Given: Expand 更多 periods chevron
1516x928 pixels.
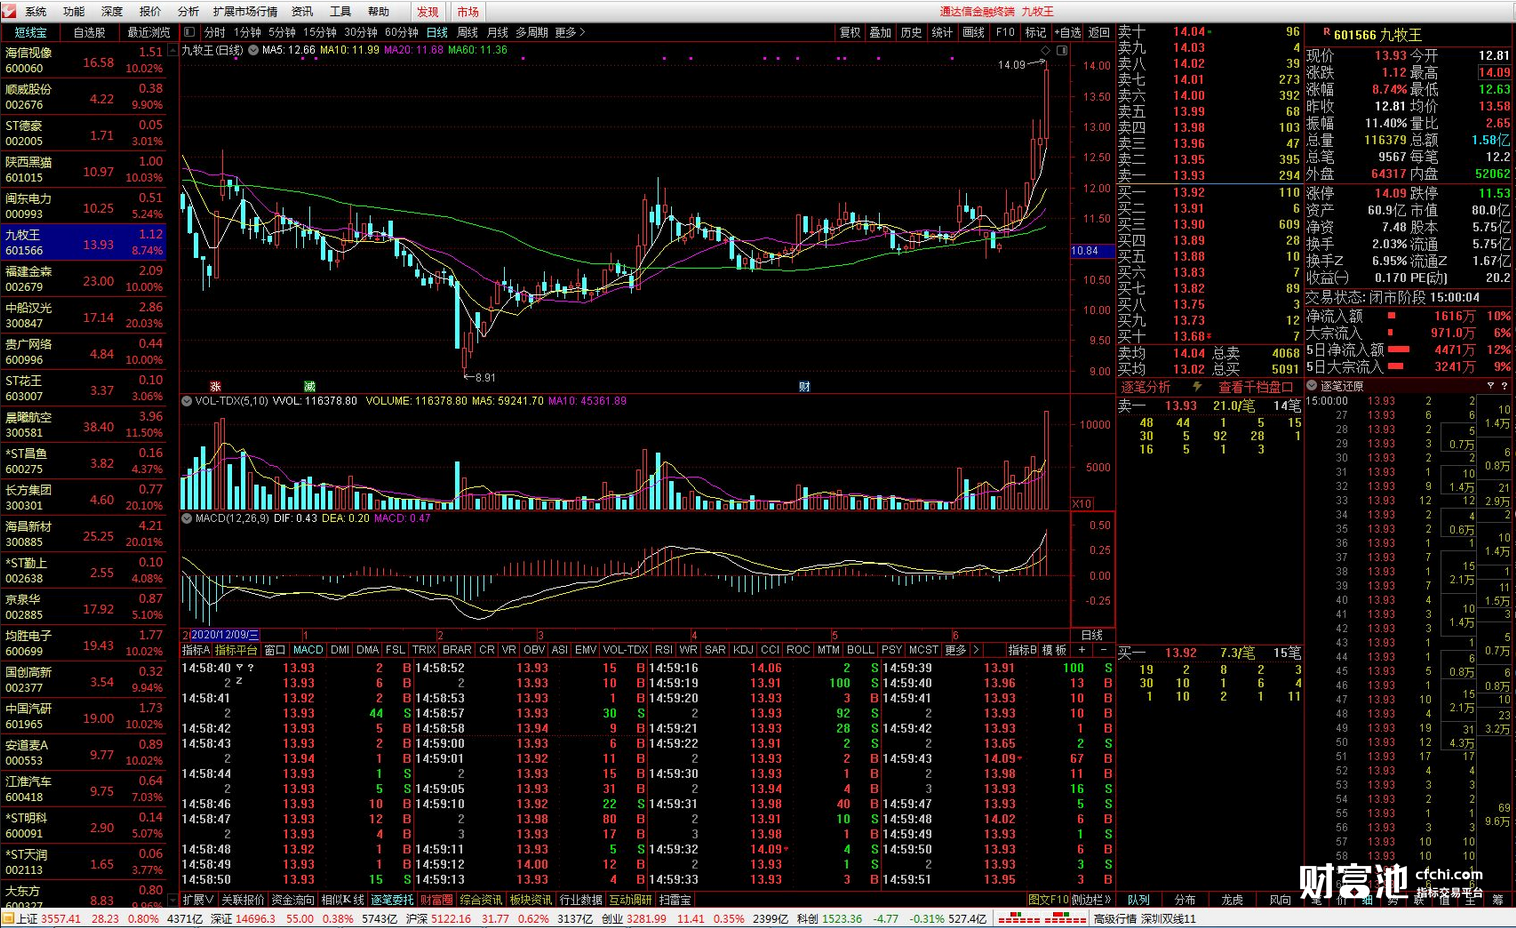Looking at the screenshot, I should click(570, 32).
